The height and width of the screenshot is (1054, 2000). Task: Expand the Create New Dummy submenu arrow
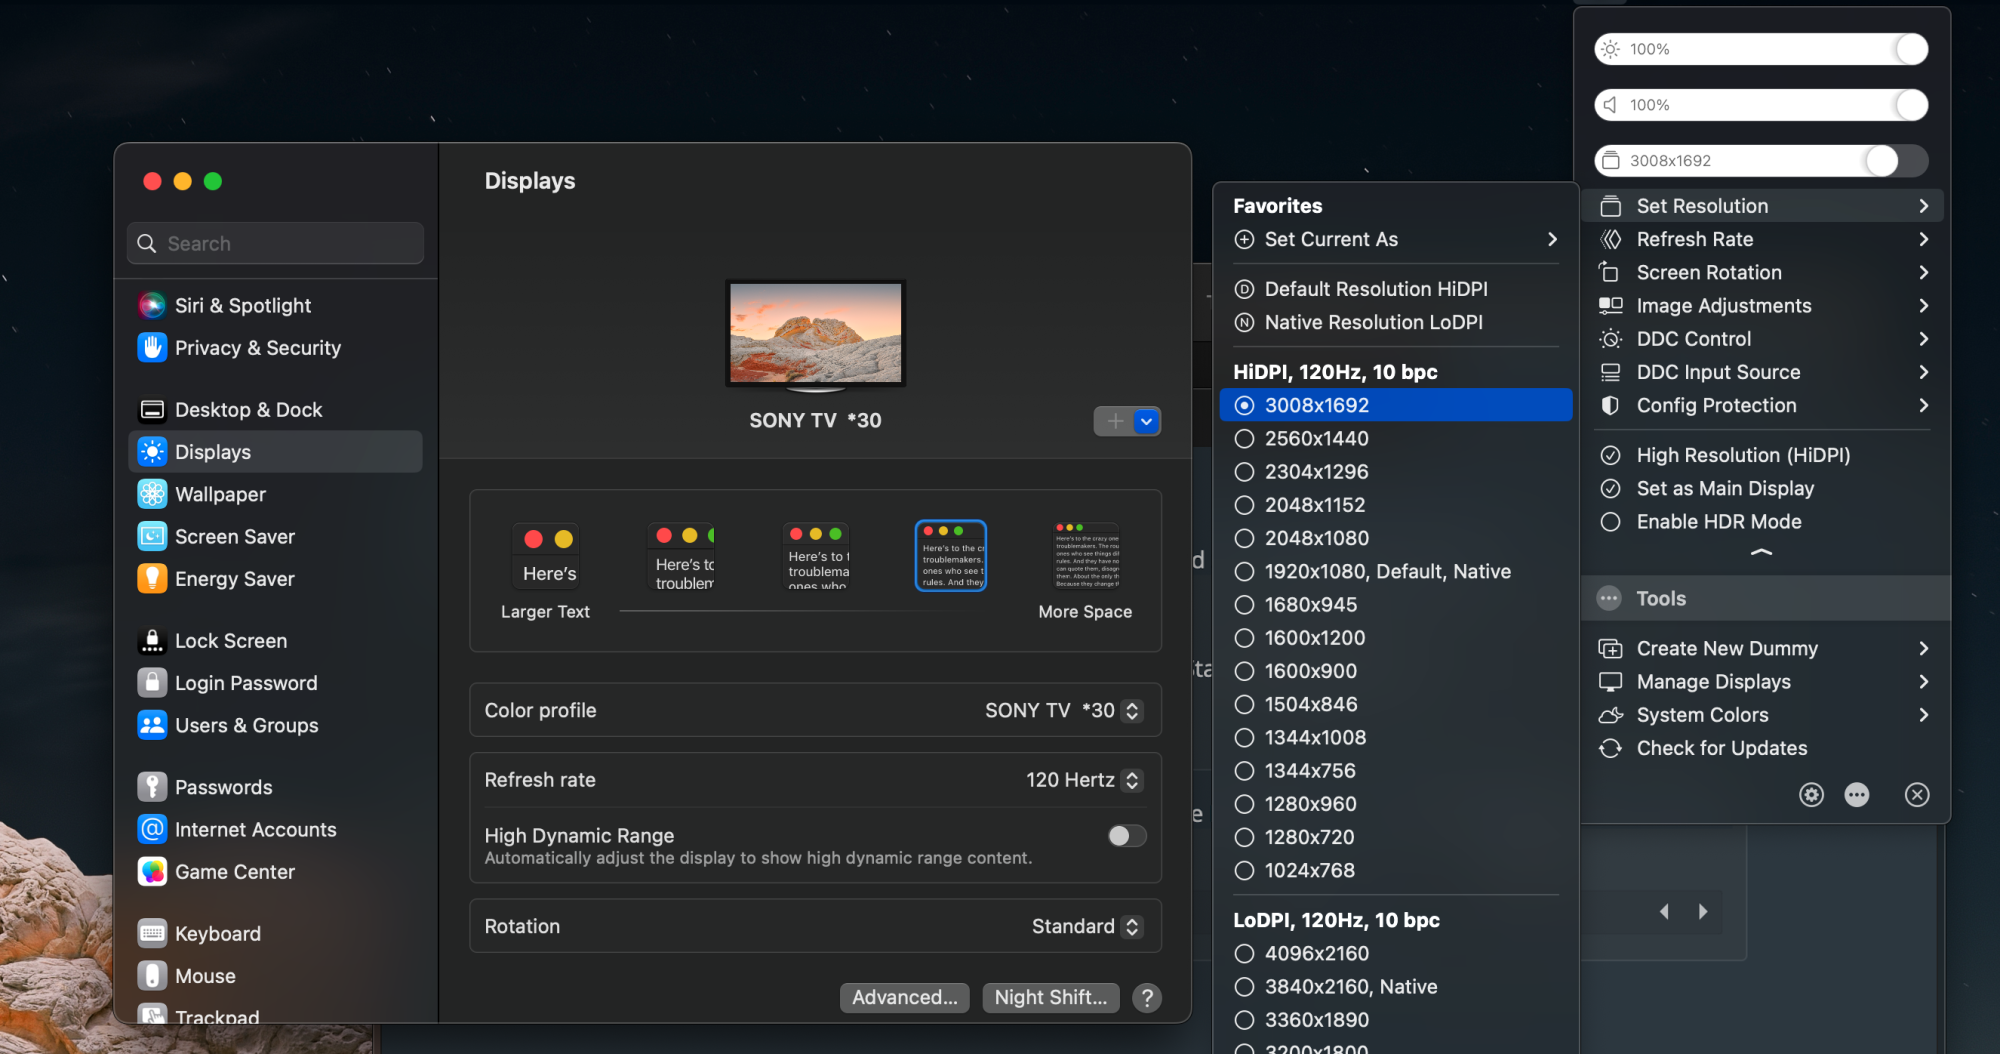1924,648
